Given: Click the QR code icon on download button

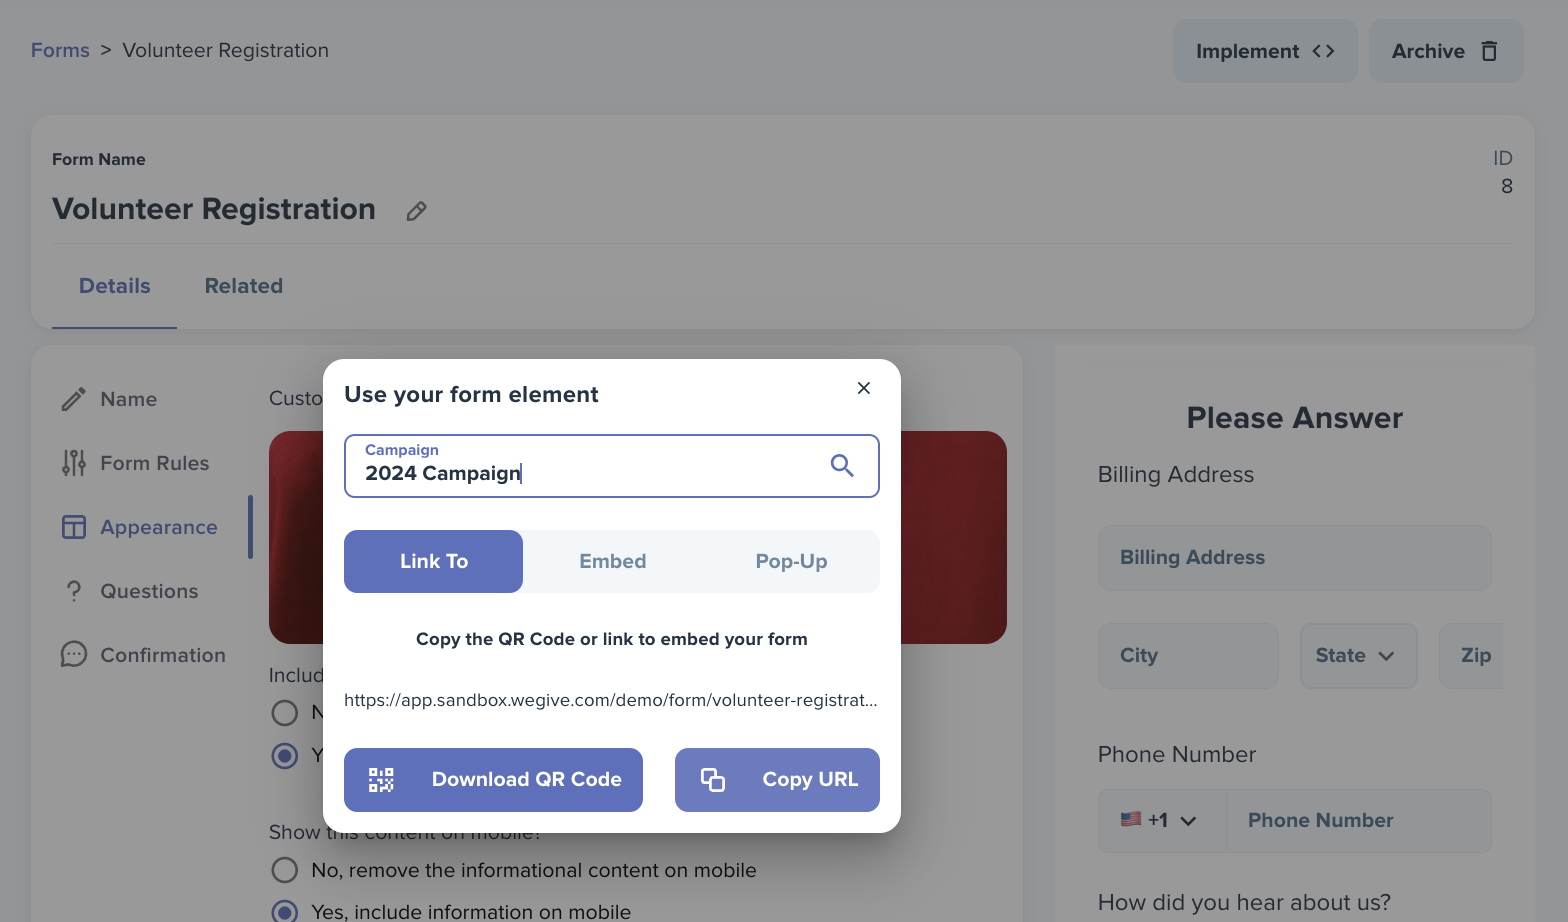Looking at the screenshot, I should (381, 780).
